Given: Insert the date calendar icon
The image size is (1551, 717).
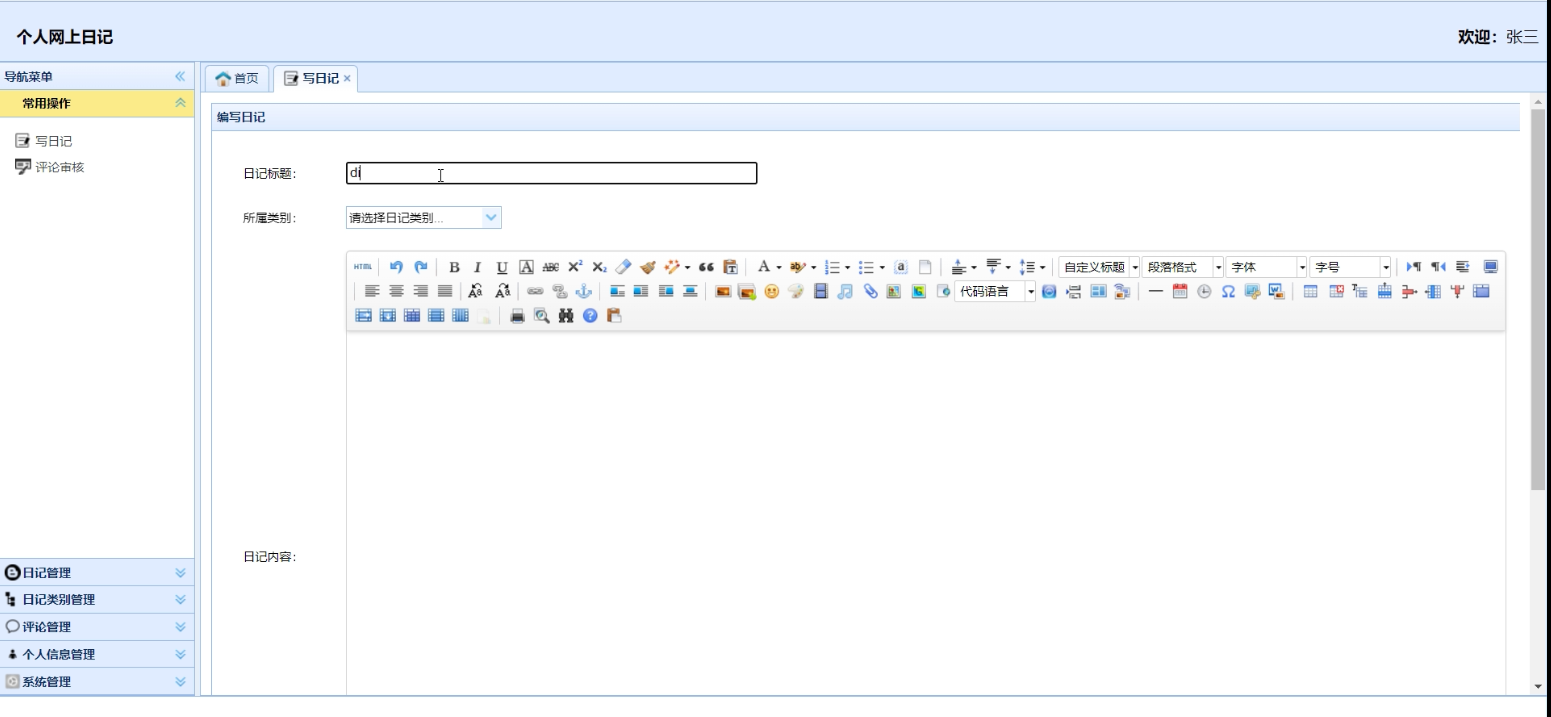Looking at the screenshot, I should click(1180, 291).
